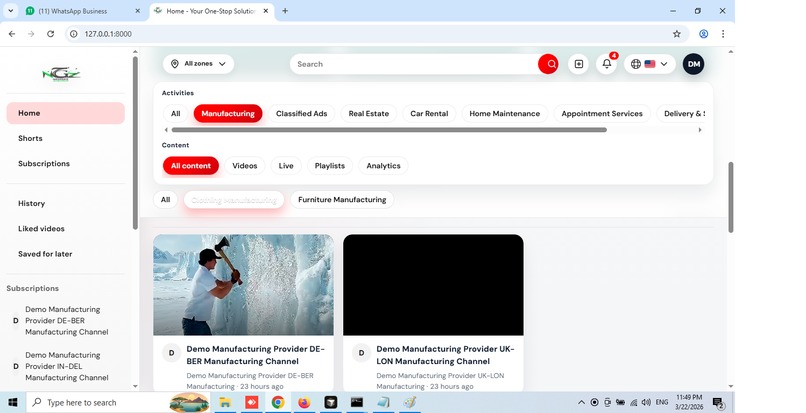
Task: Select the Car Rental activity chip
Action: click(x=429, y=114)
